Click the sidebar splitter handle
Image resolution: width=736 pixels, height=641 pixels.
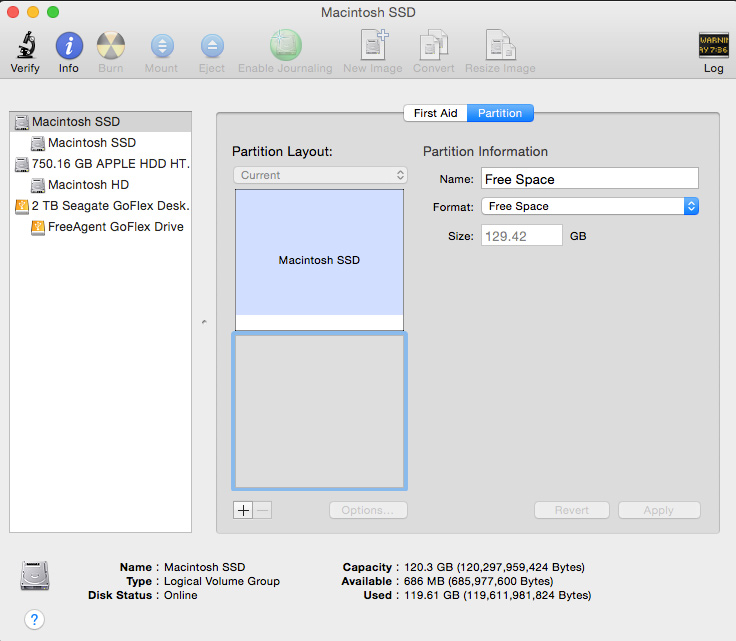(204, 322)
